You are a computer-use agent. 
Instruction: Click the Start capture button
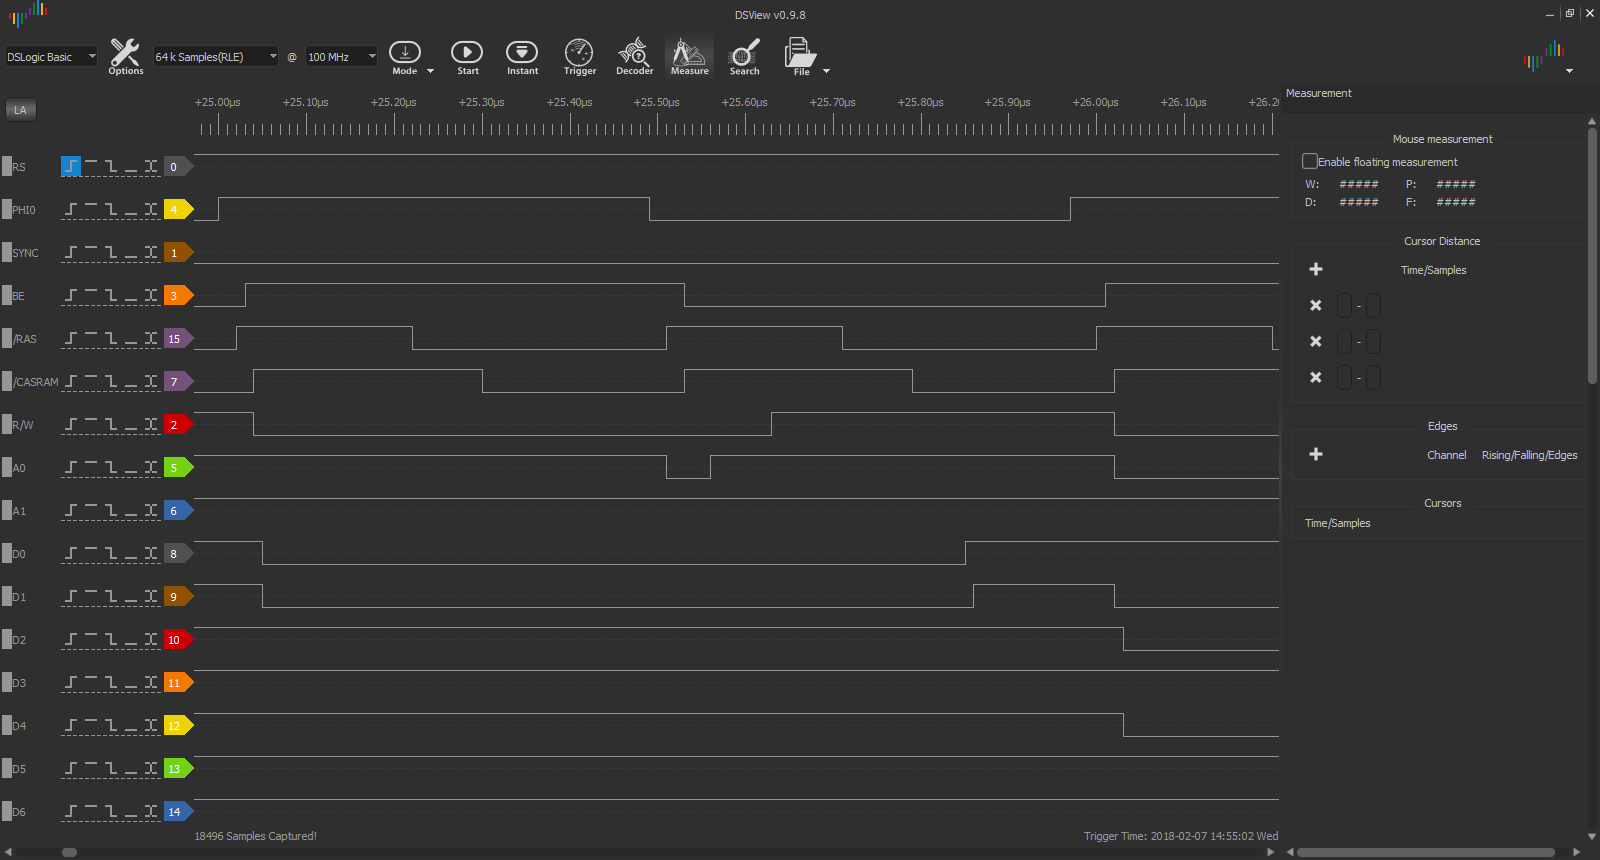click(x=467, y=56)
